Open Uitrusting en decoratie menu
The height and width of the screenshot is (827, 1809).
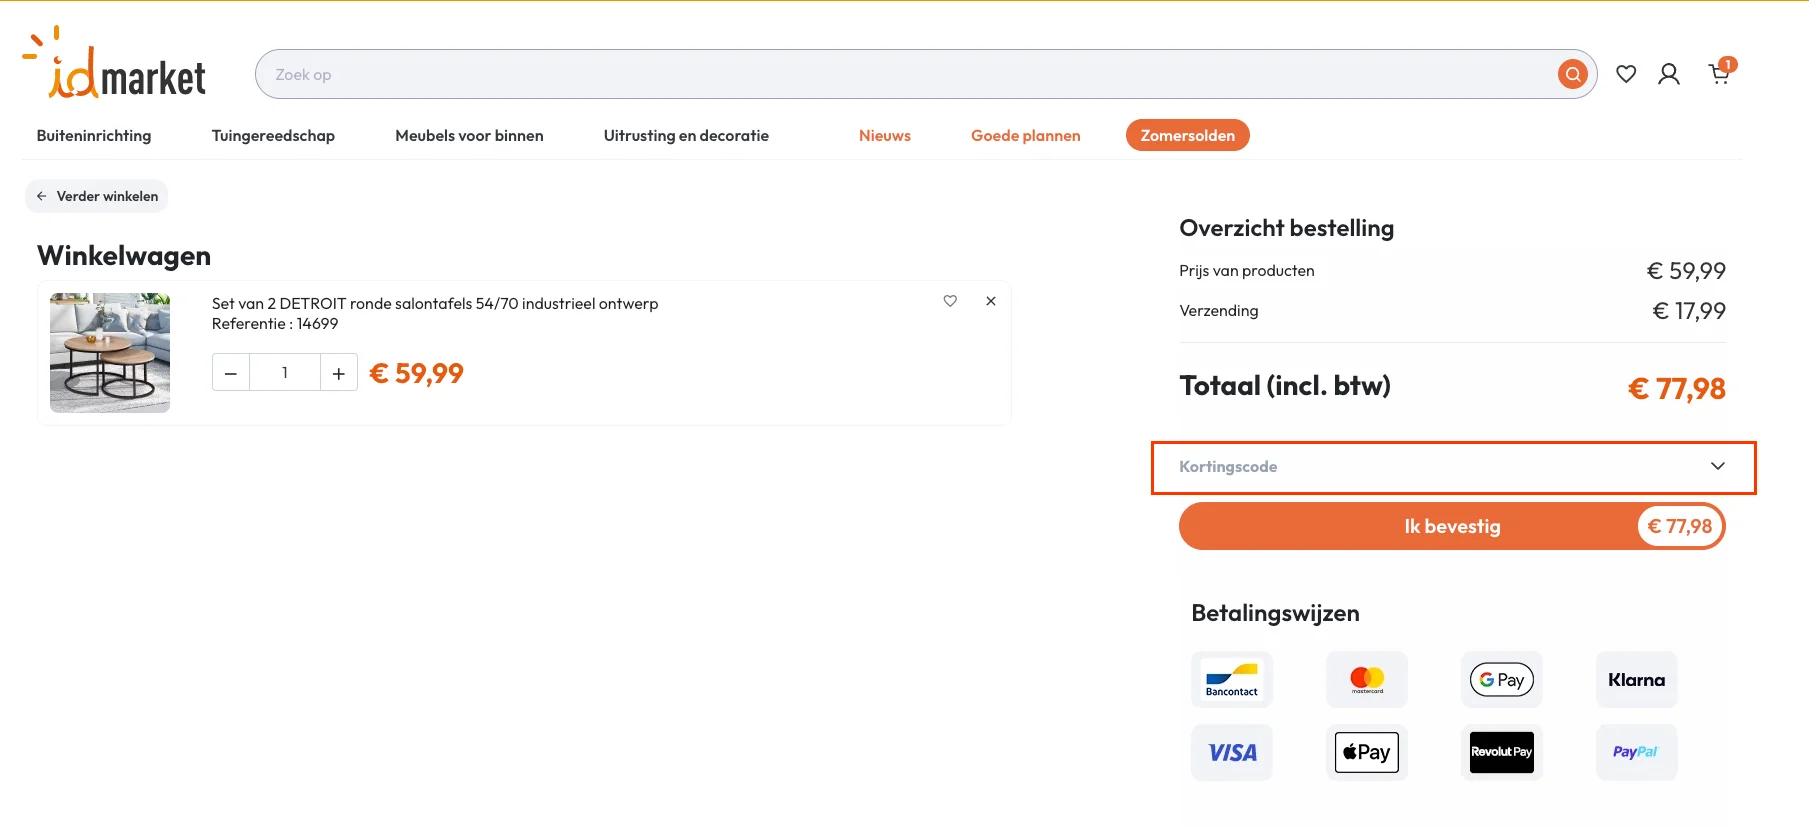click(686, 136)
